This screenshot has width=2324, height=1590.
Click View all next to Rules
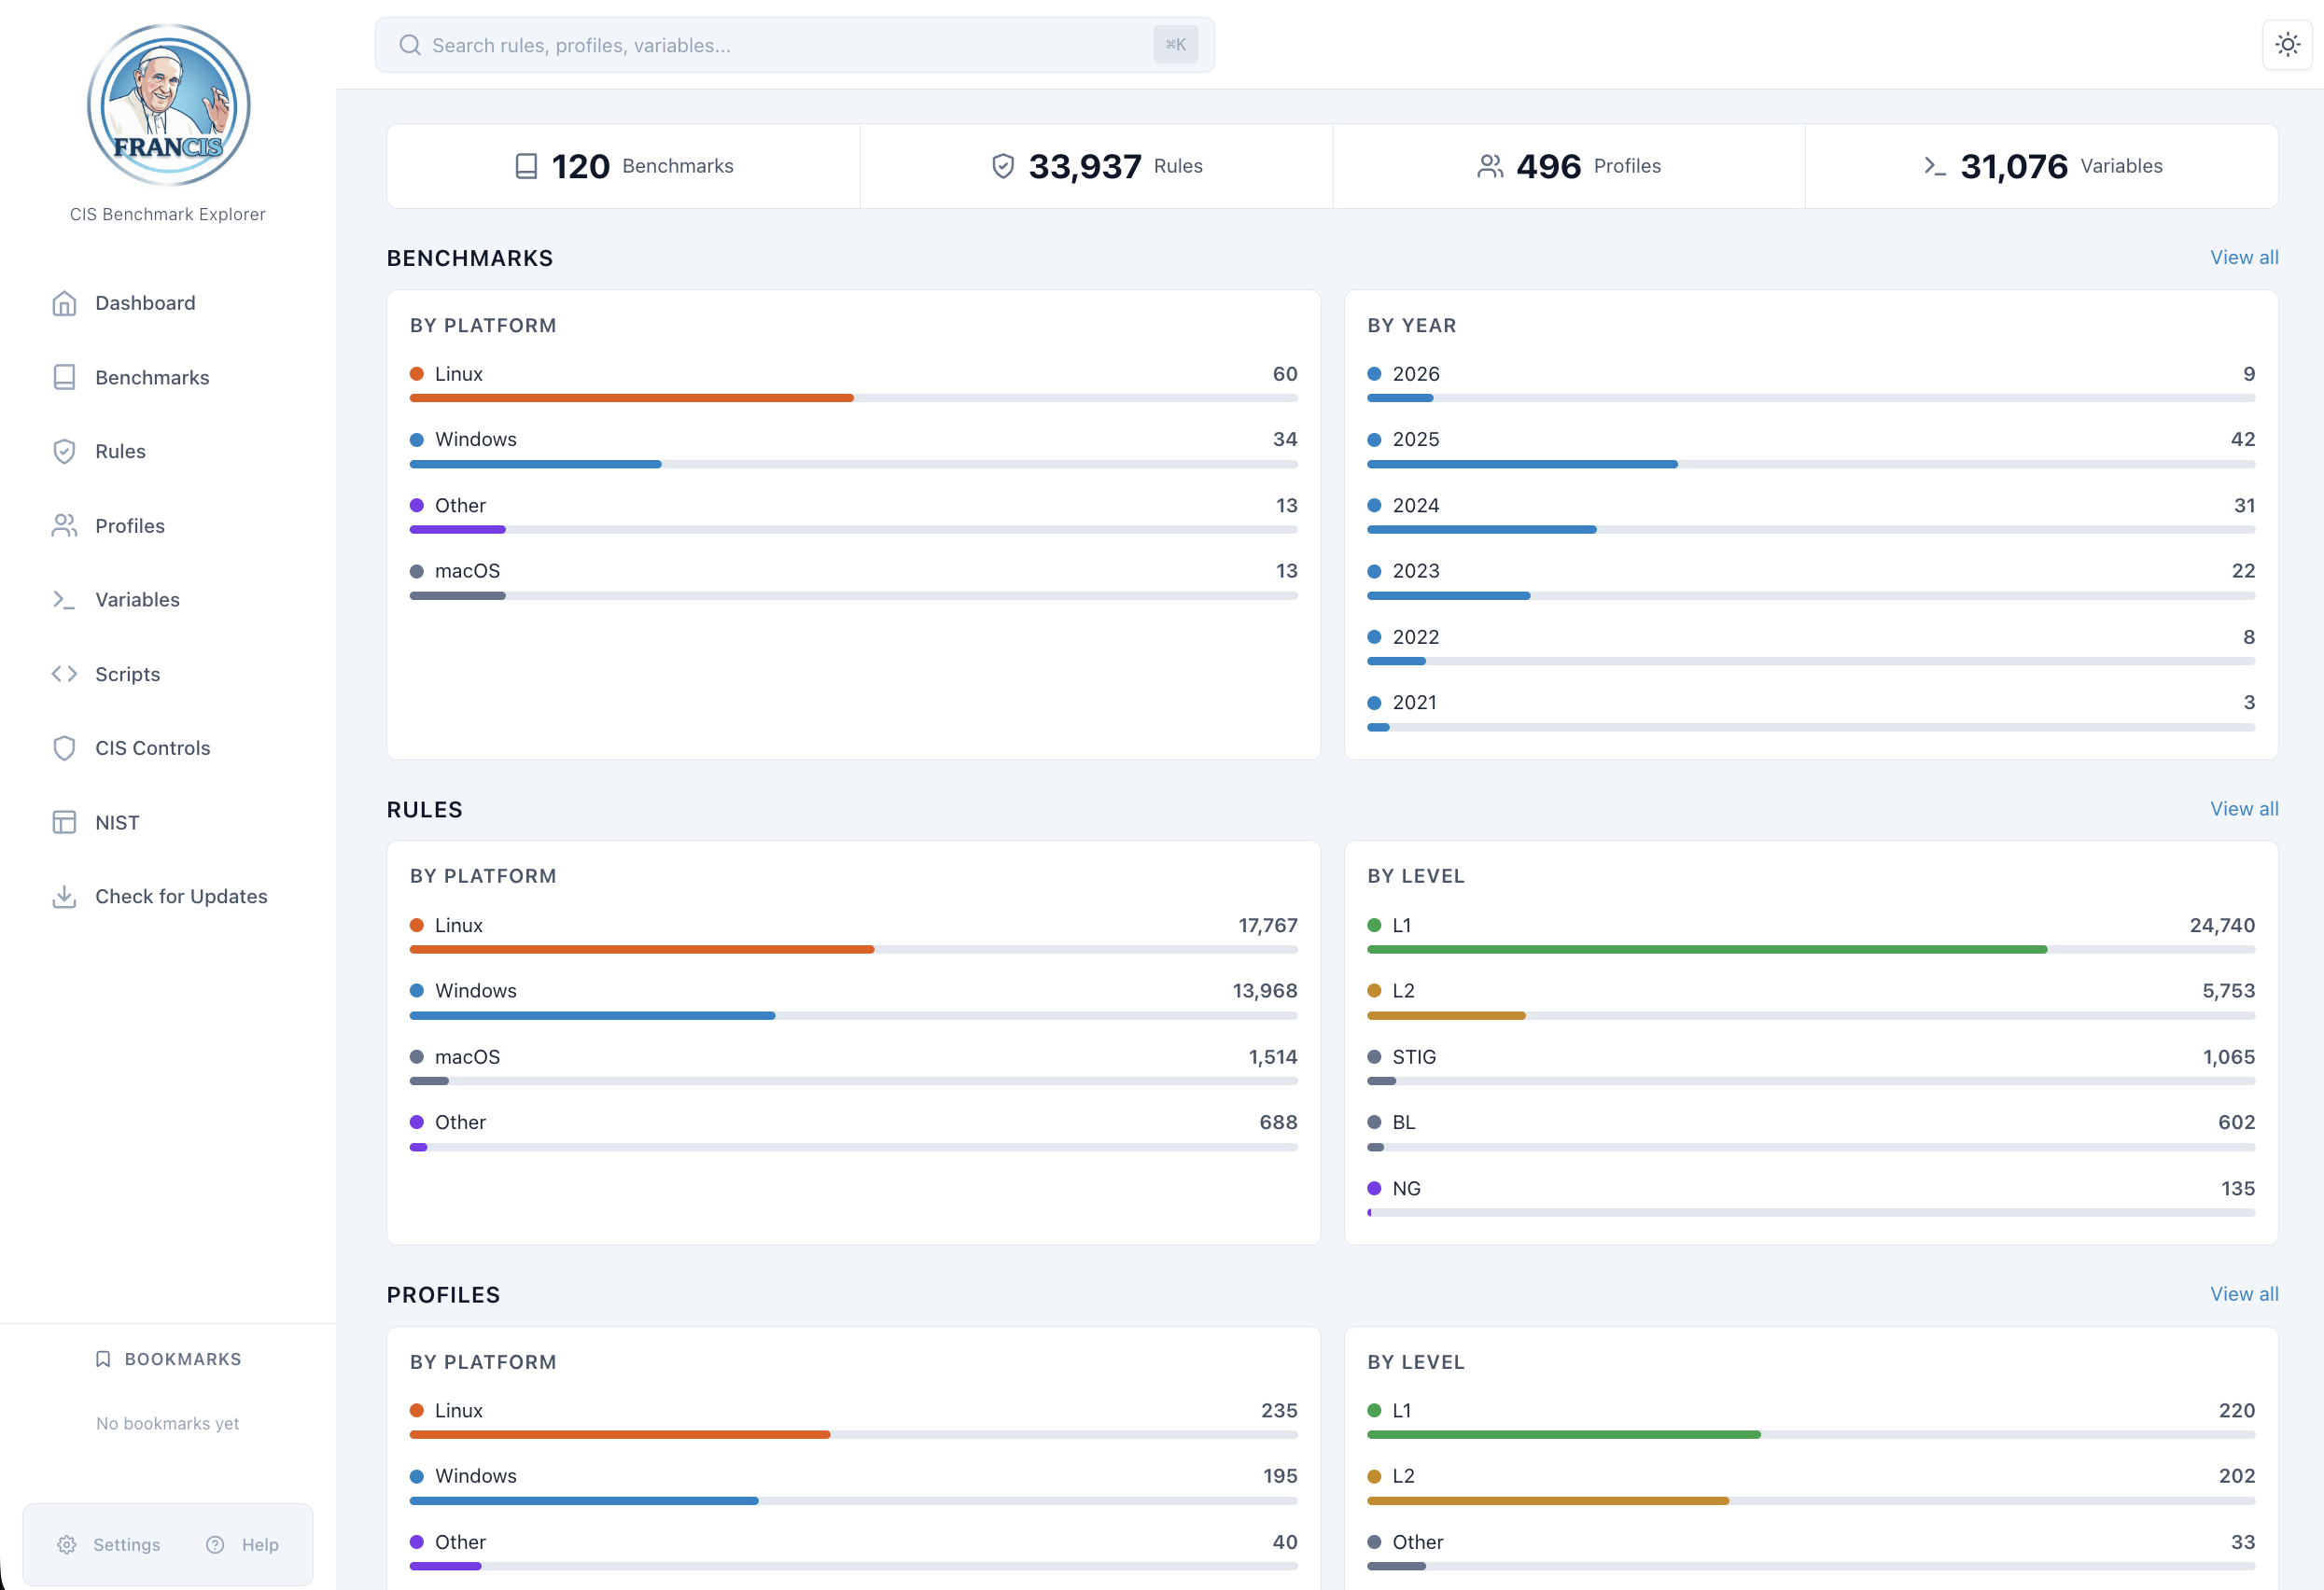point(2243,809)
